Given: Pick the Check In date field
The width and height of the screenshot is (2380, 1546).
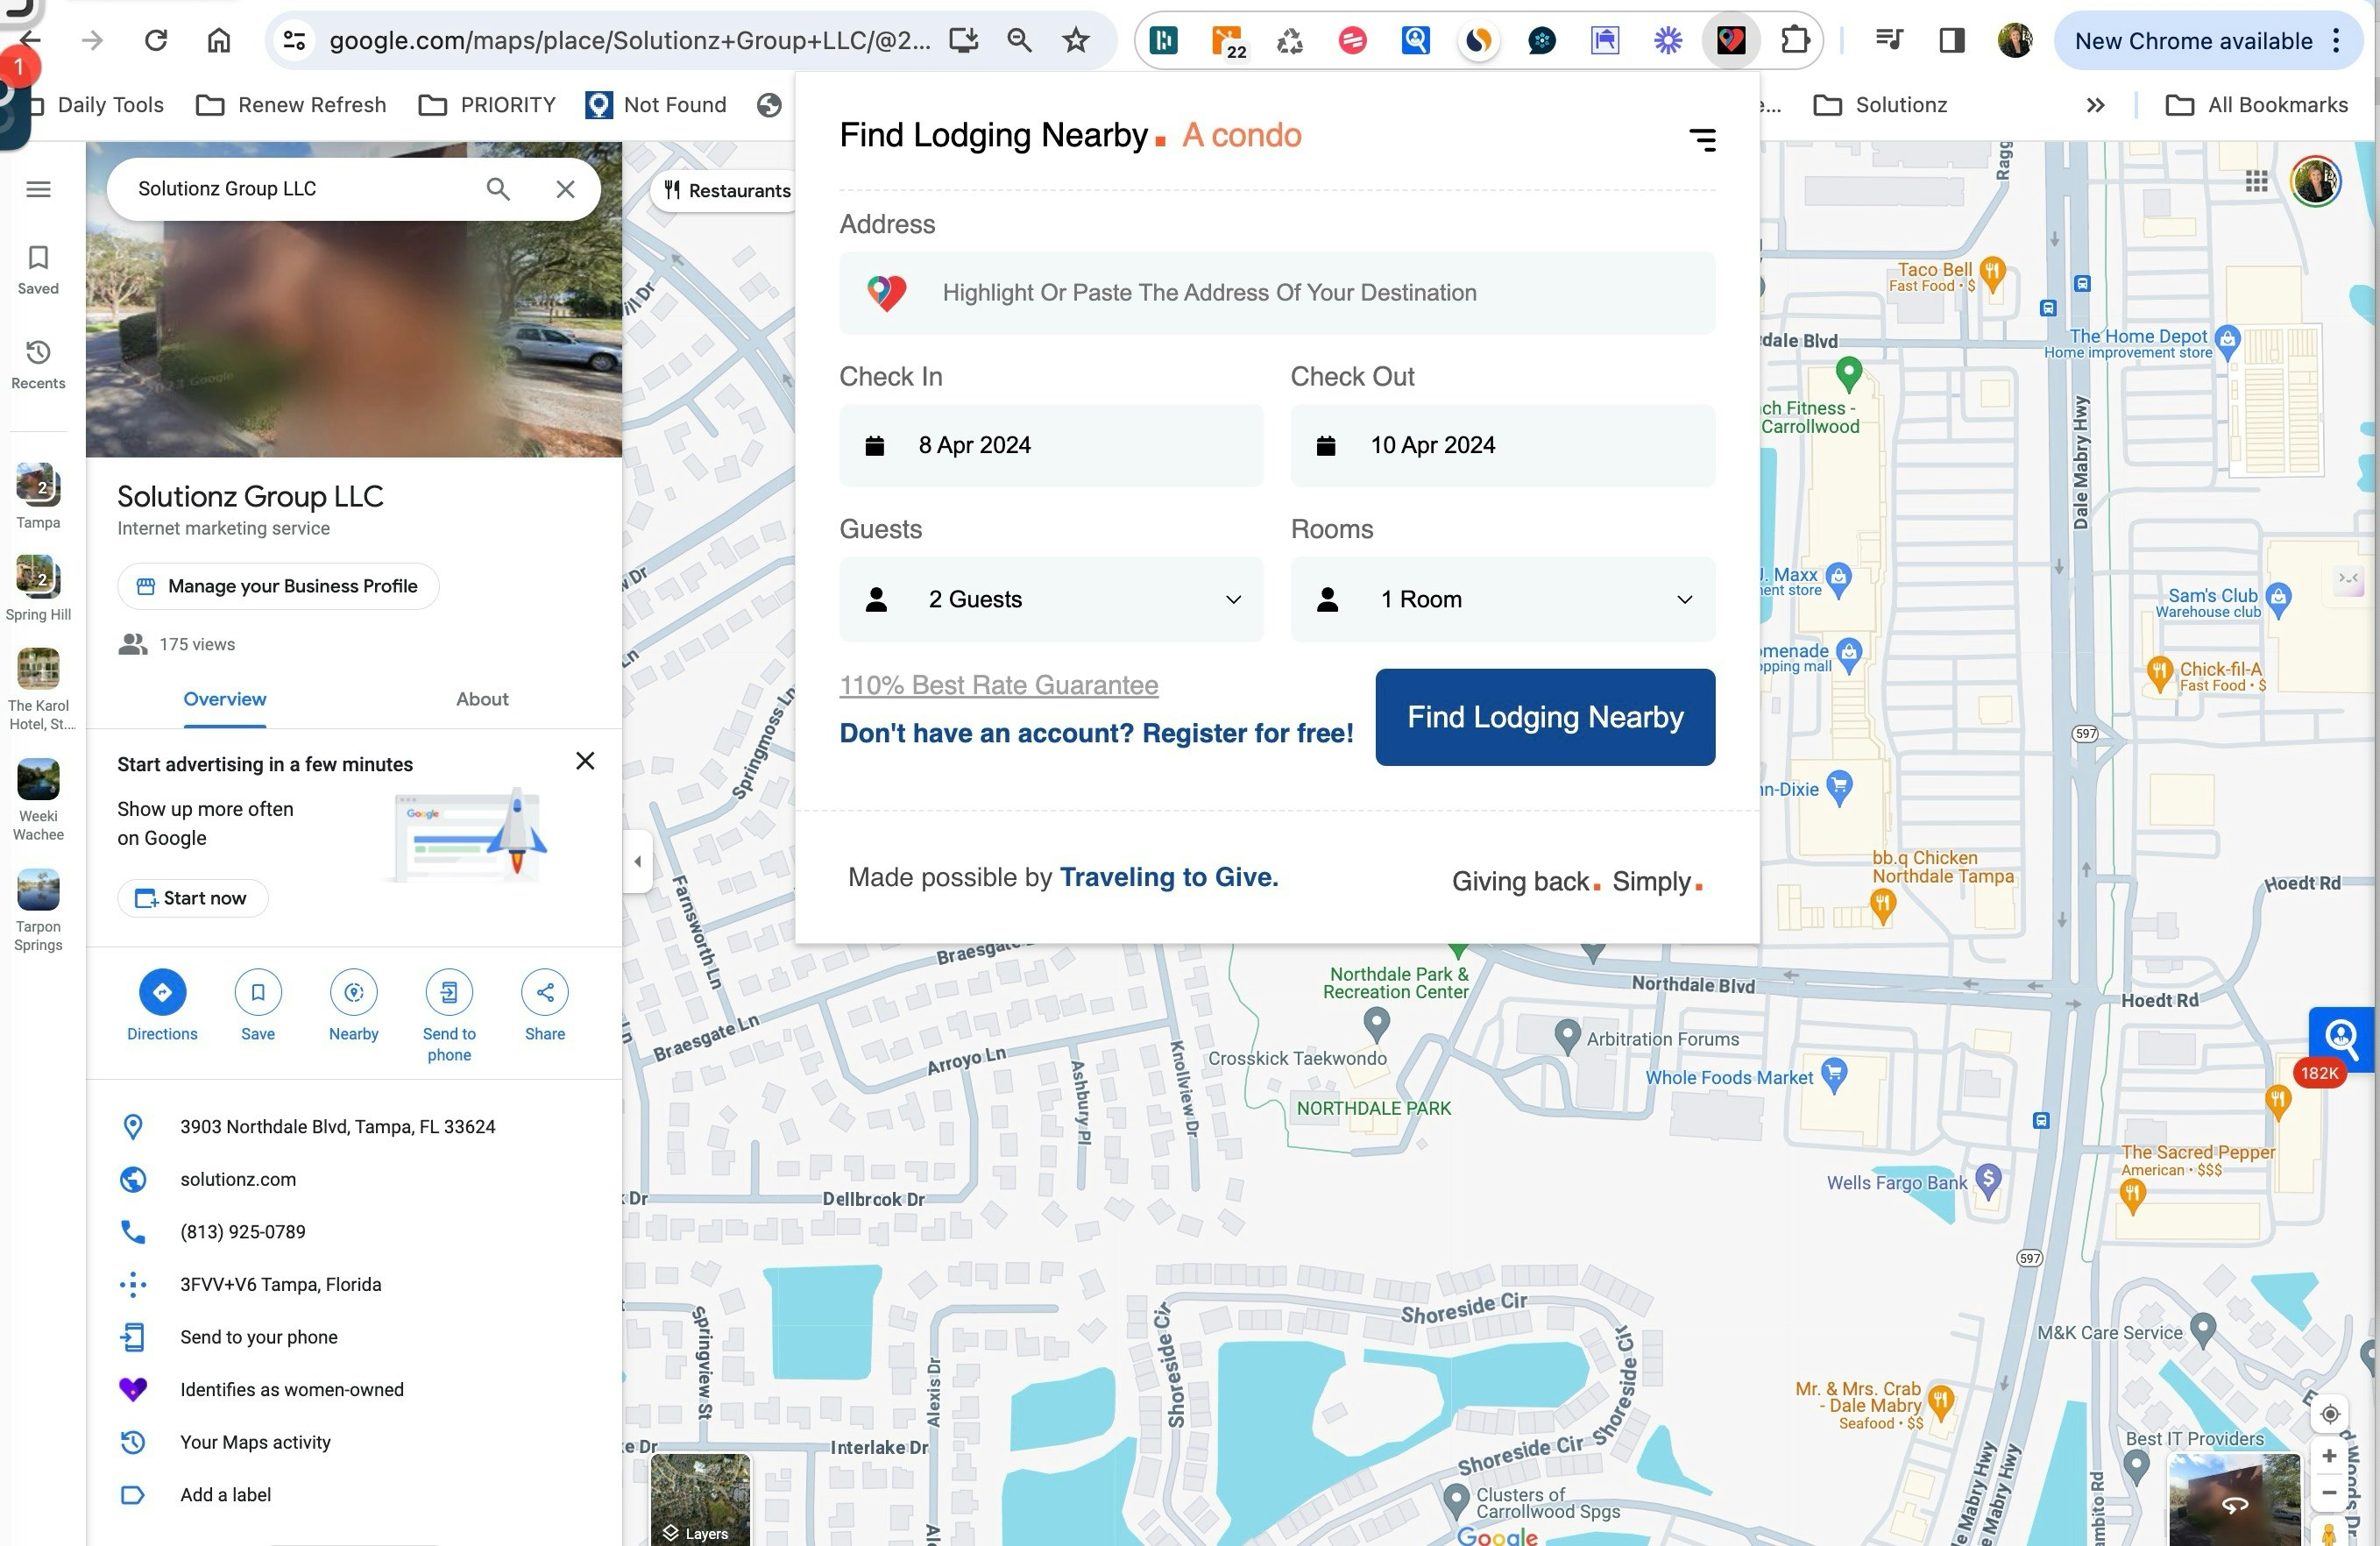Looking at the screenshot, I should [x=1051, y=446].
